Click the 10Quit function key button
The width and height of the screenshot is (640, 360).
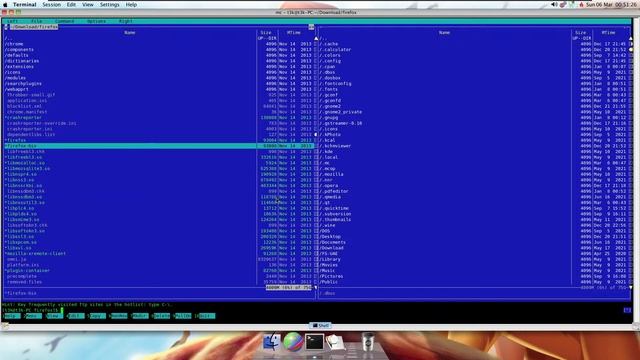205,316
